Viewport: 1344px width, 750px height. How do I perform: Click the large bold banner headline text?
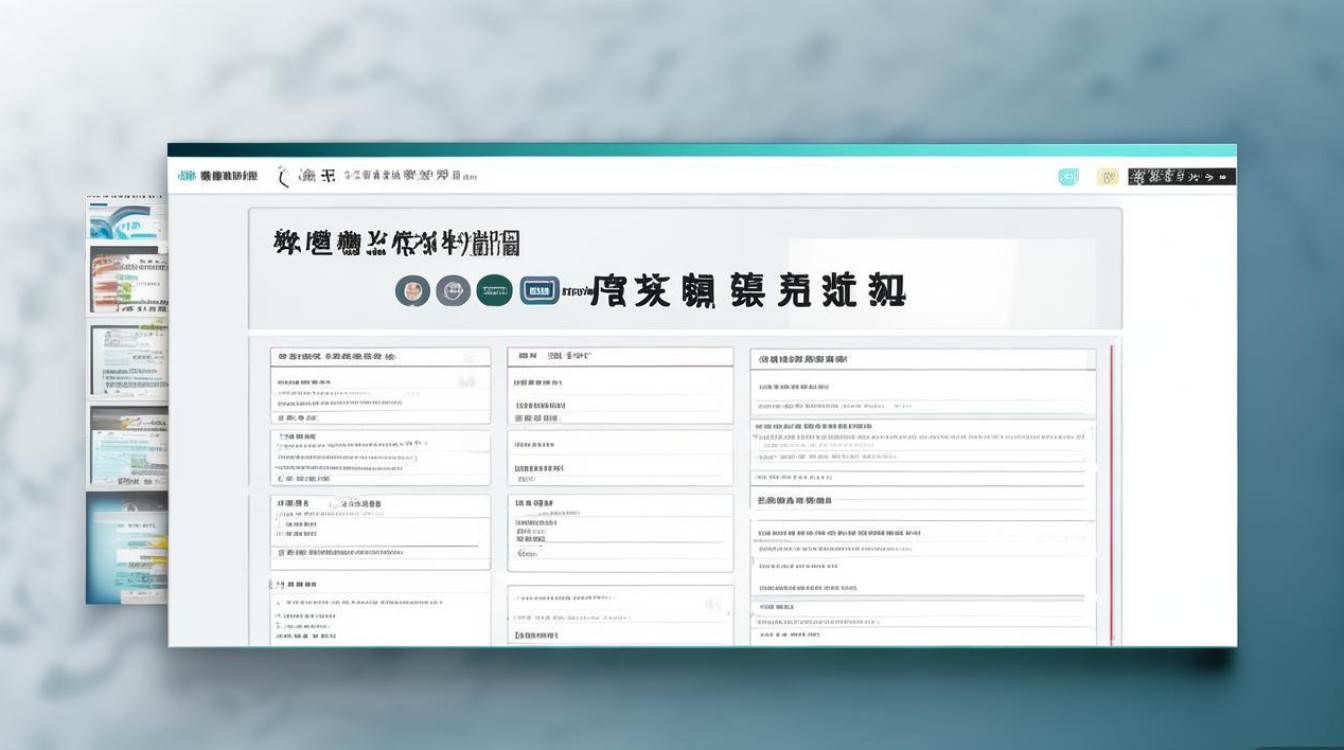pos(748,291)
